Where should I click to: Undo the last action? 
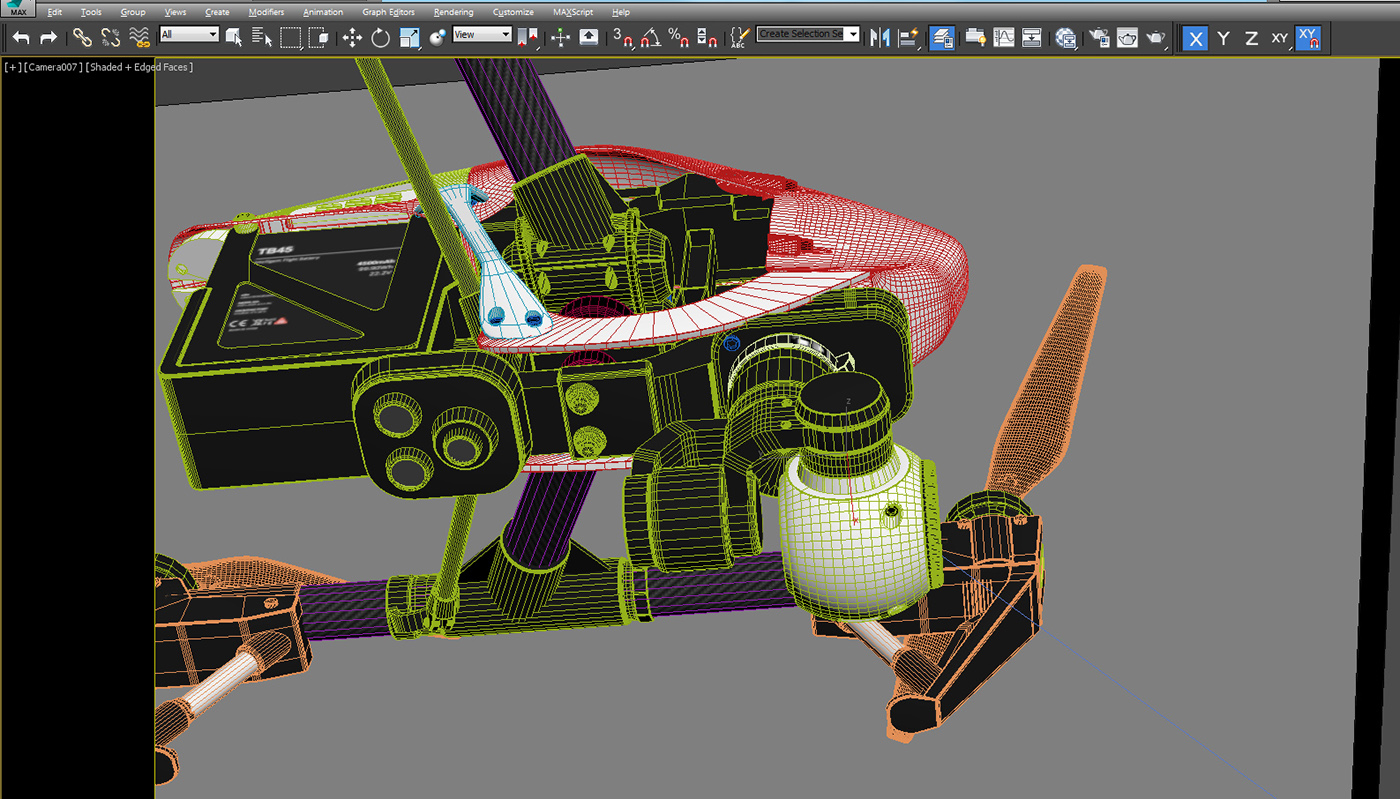pyautogui.click(x=18, y=37)
